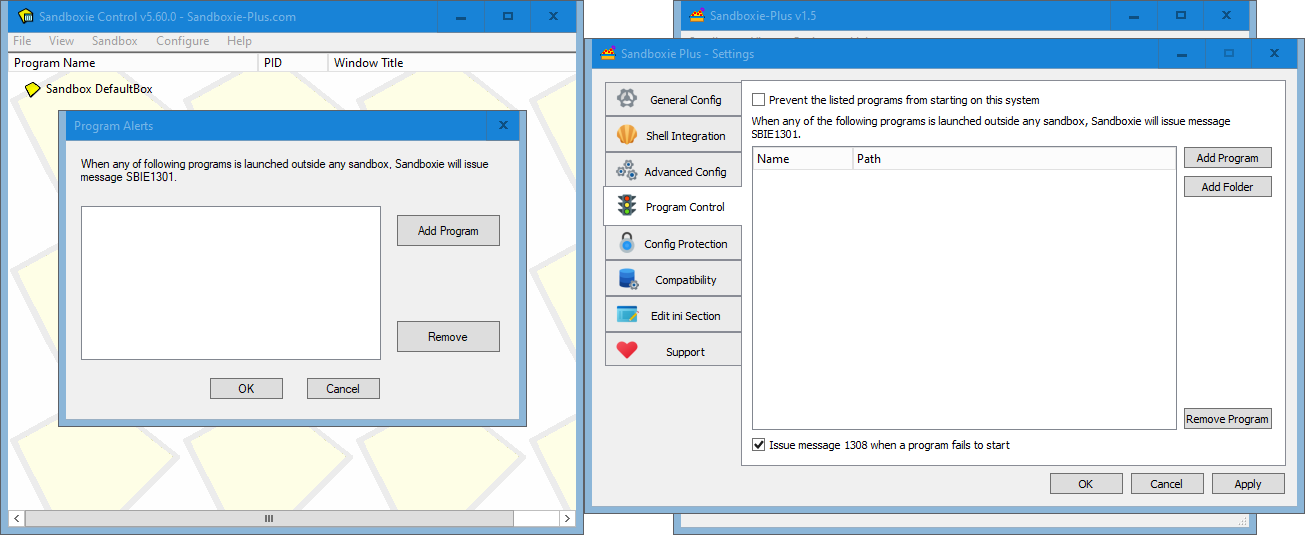Enable Prevent the listed programs from starting
The image size is (1305, 535).
click(759, 100)
